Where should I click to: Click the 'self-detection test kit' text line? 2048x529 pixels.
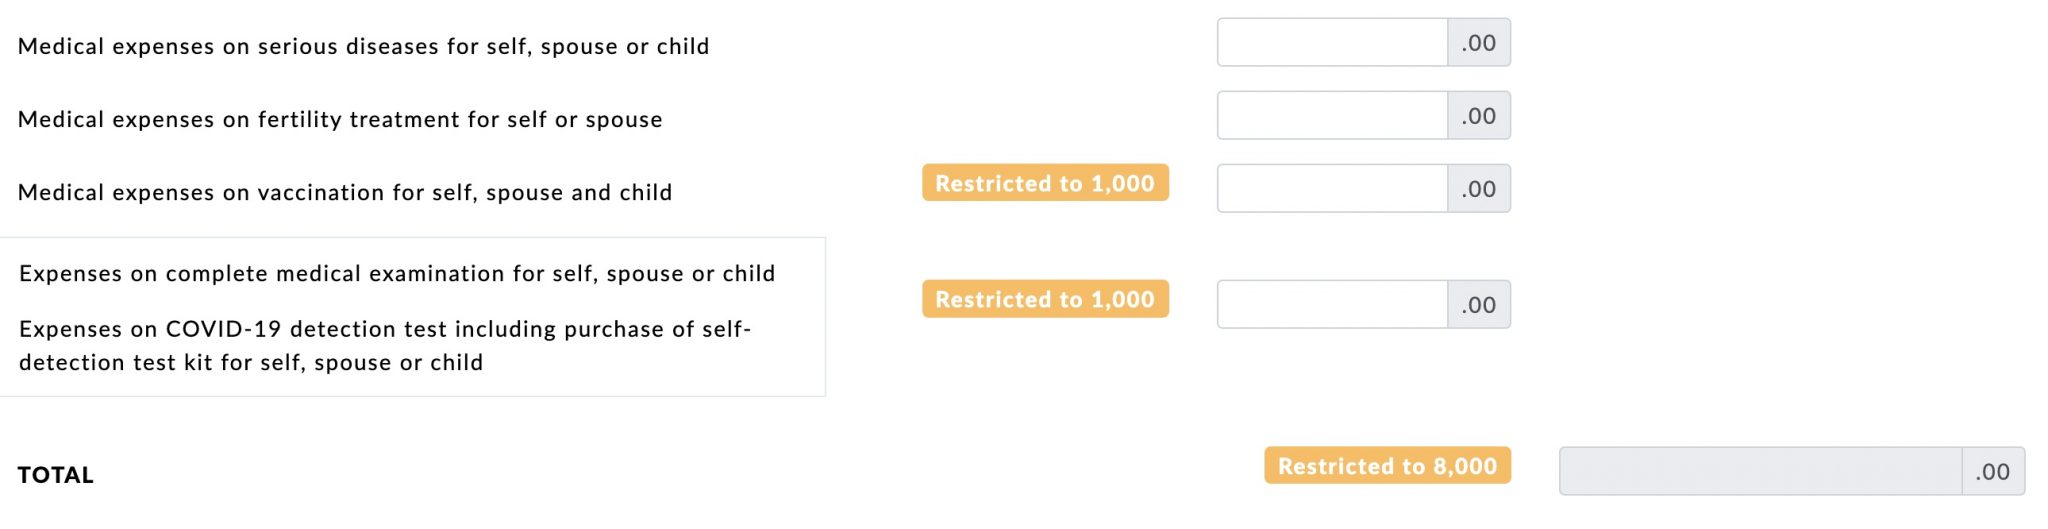pos(251,363)
